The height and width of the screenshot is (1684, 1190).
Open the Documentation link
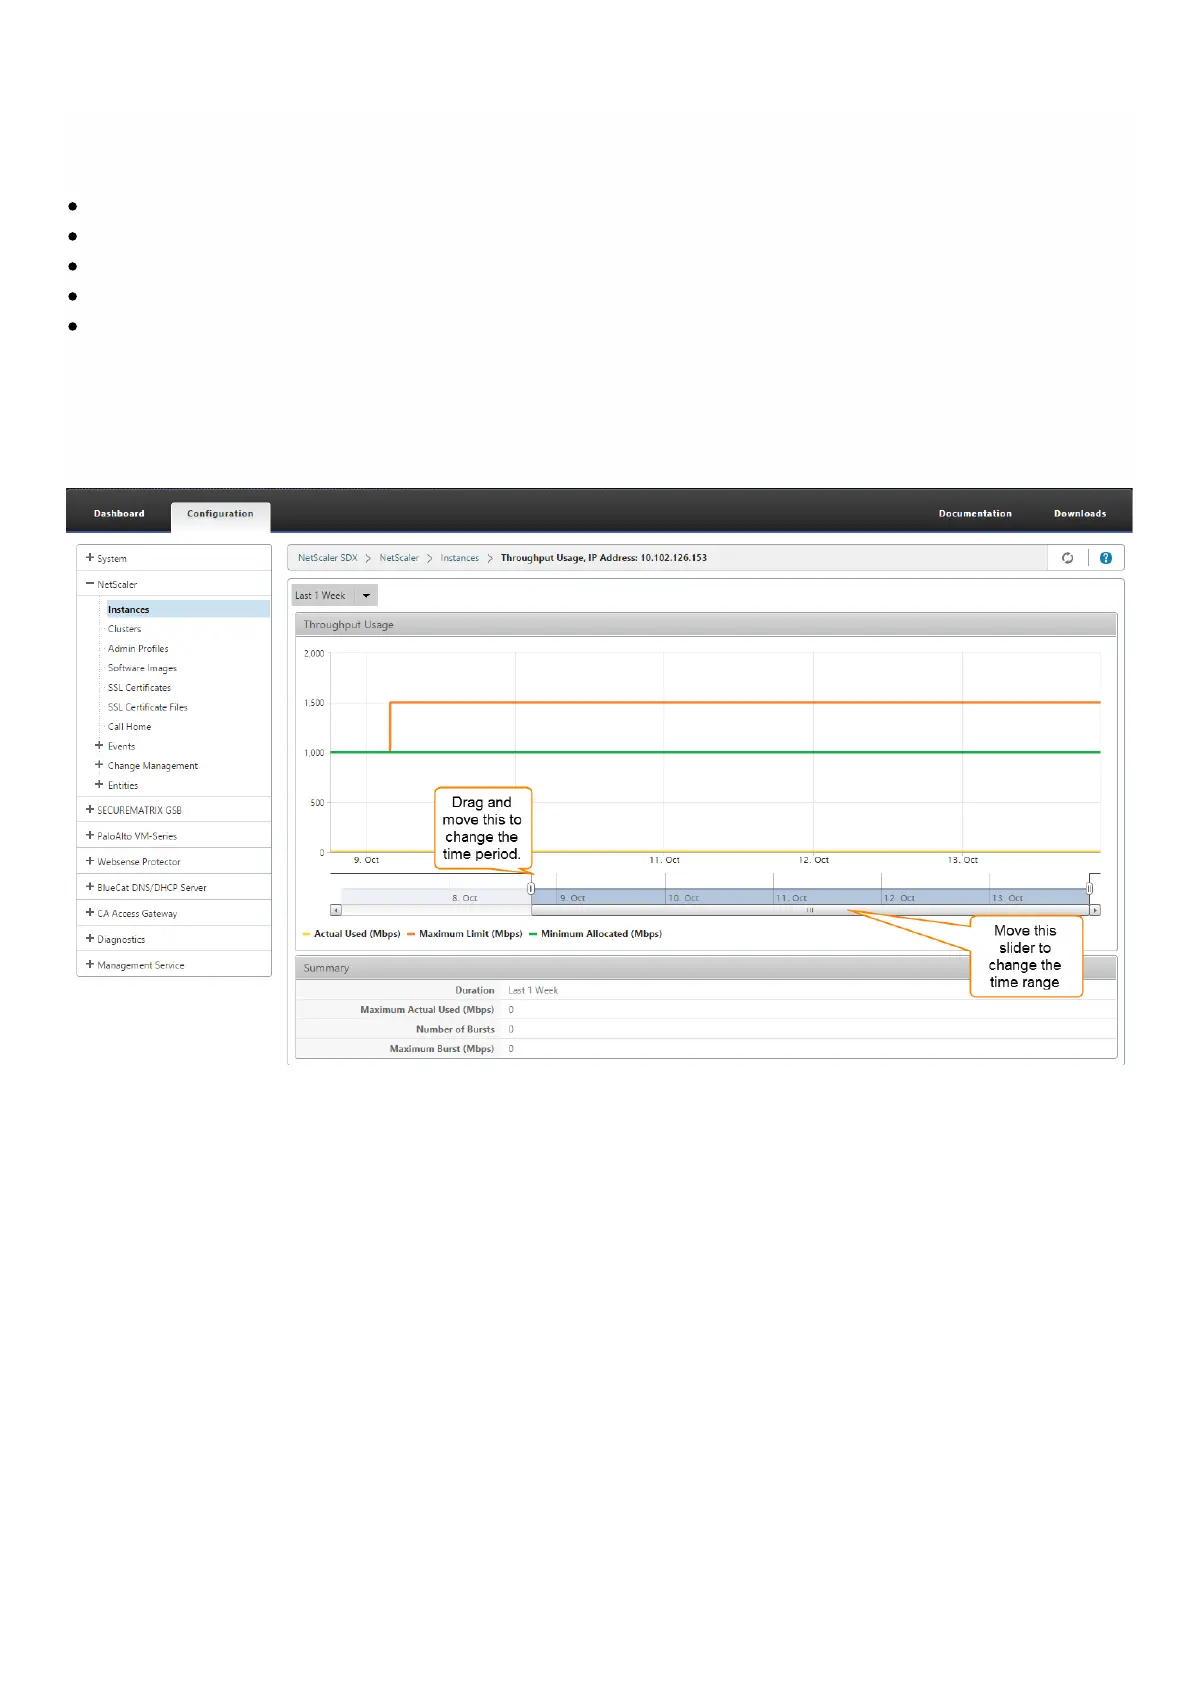975,514
